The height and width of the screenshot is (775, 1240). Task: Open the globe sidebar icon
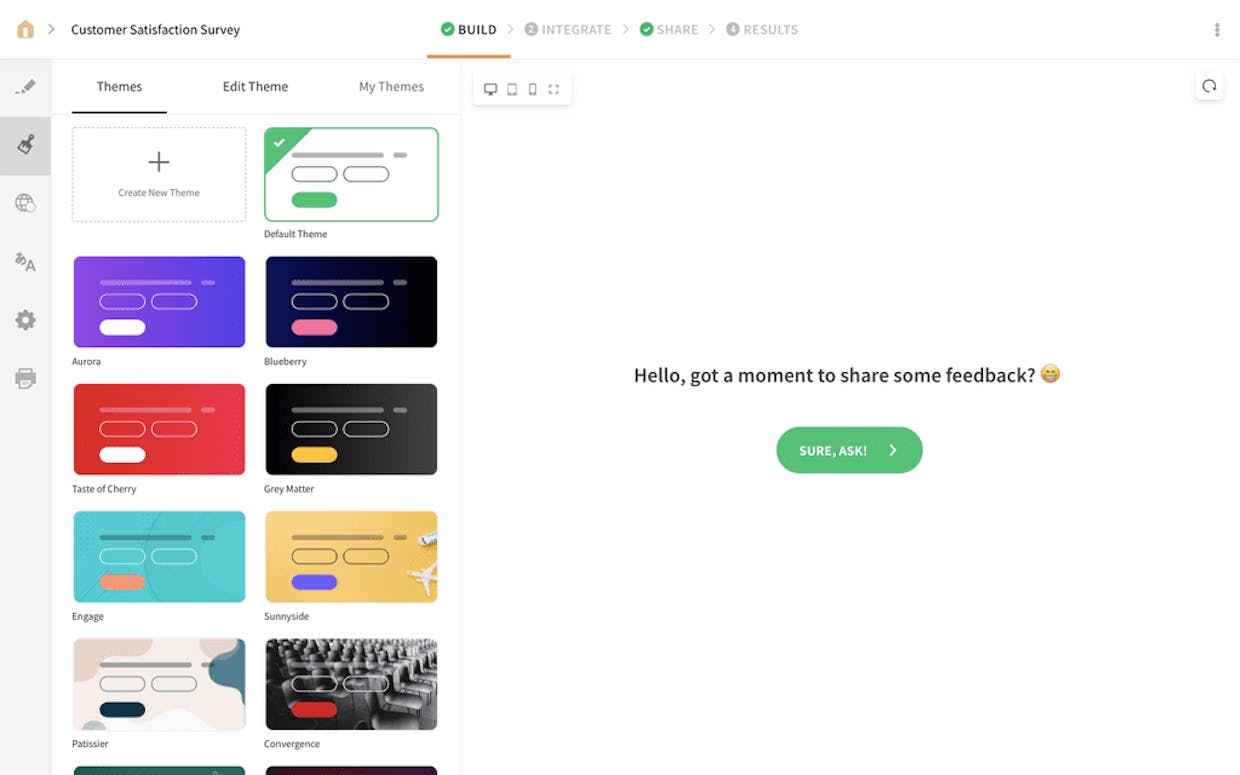point(25,203)
